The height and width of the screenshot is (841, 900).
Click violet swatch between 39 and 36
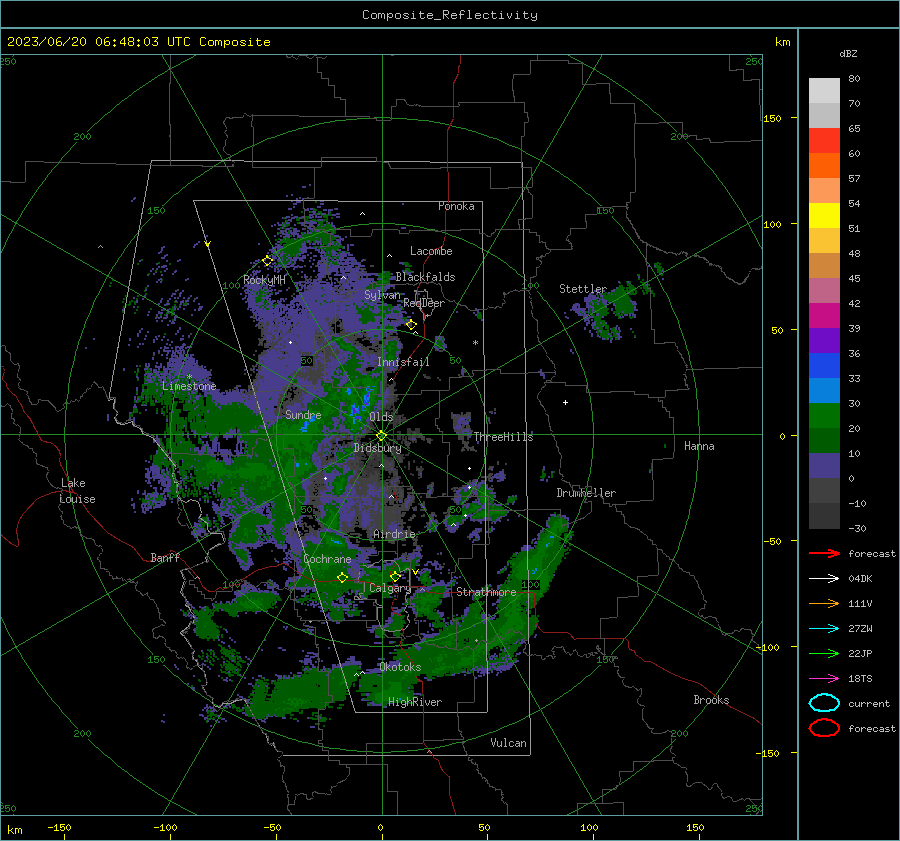point(824,340)
